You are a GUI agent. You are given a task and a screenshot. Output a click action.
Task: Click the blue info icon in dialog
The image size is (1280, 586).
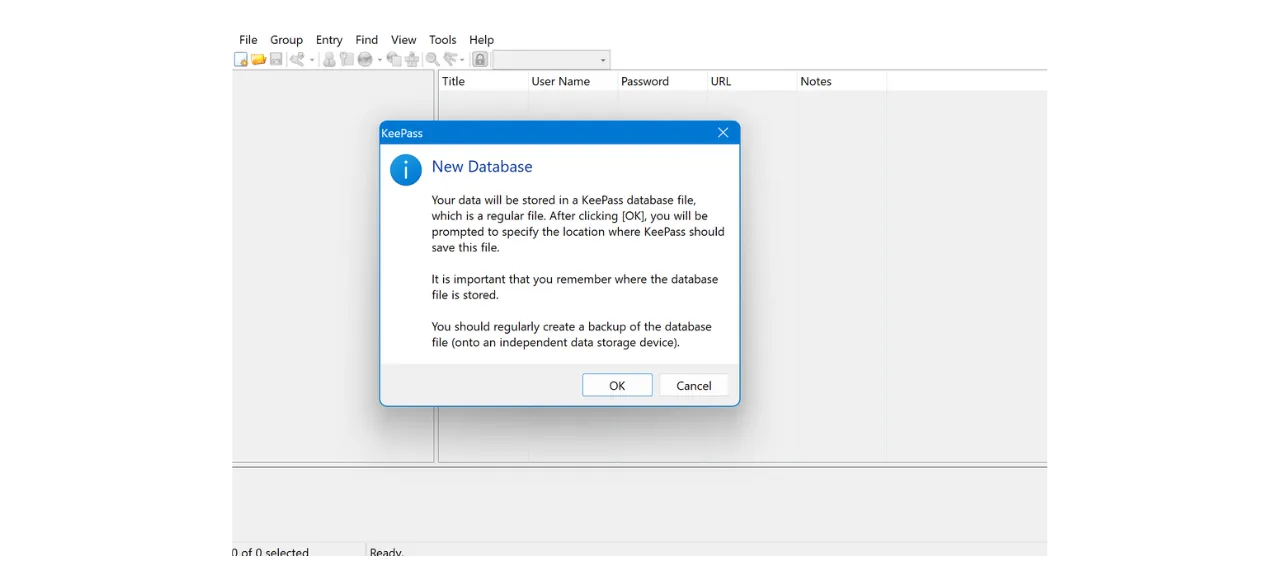point(405,170)
